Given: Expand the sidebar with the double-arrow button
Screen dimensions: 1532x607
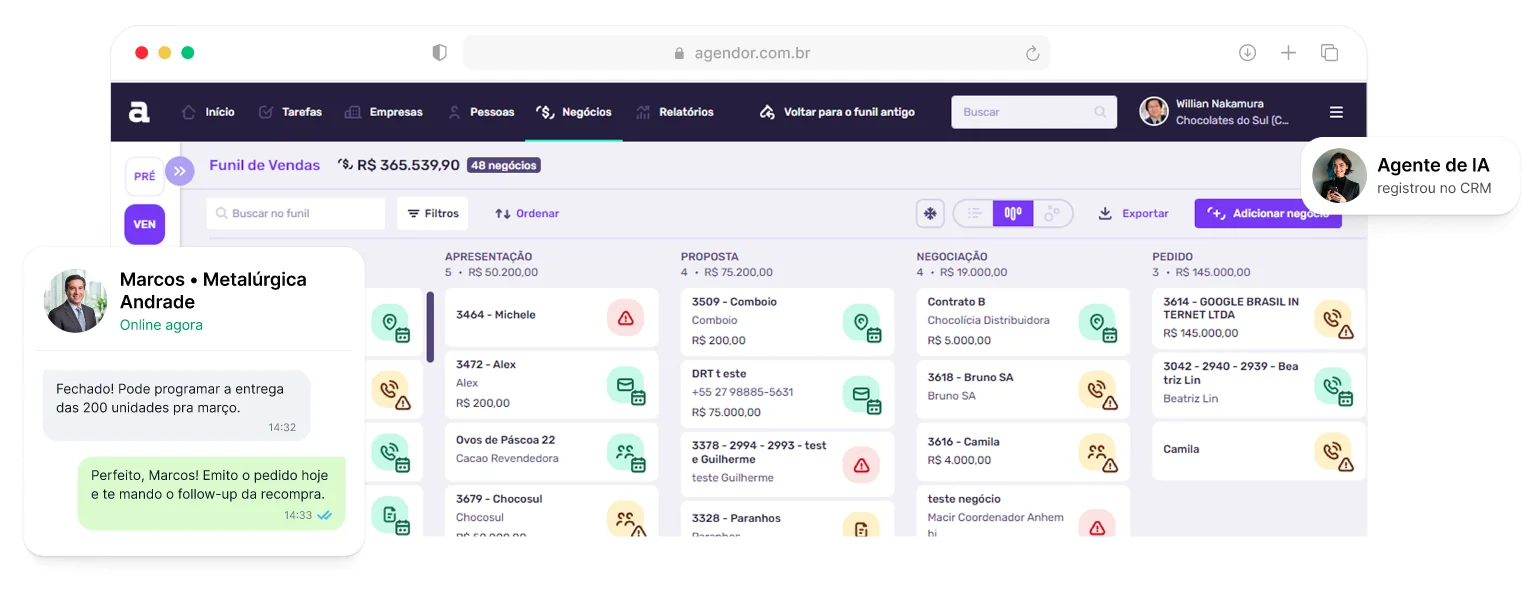Looking at the screenshot, I should coord(179,172).
